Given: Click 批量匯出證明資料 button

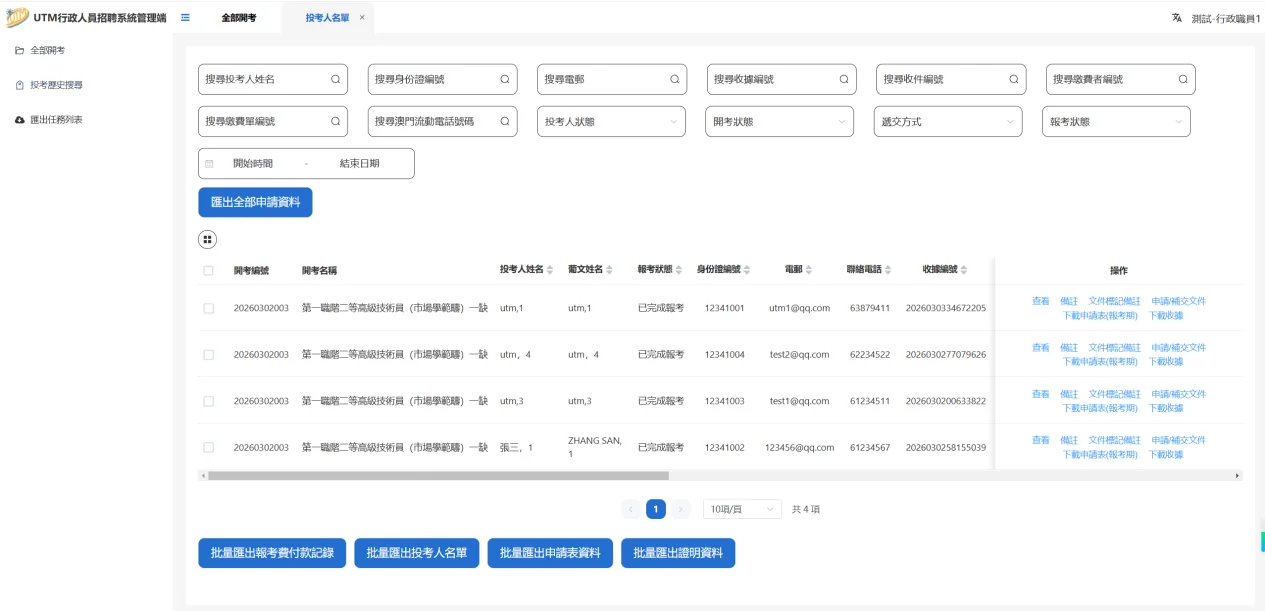Looking at the screenshot, I should (x=678, y=553).
